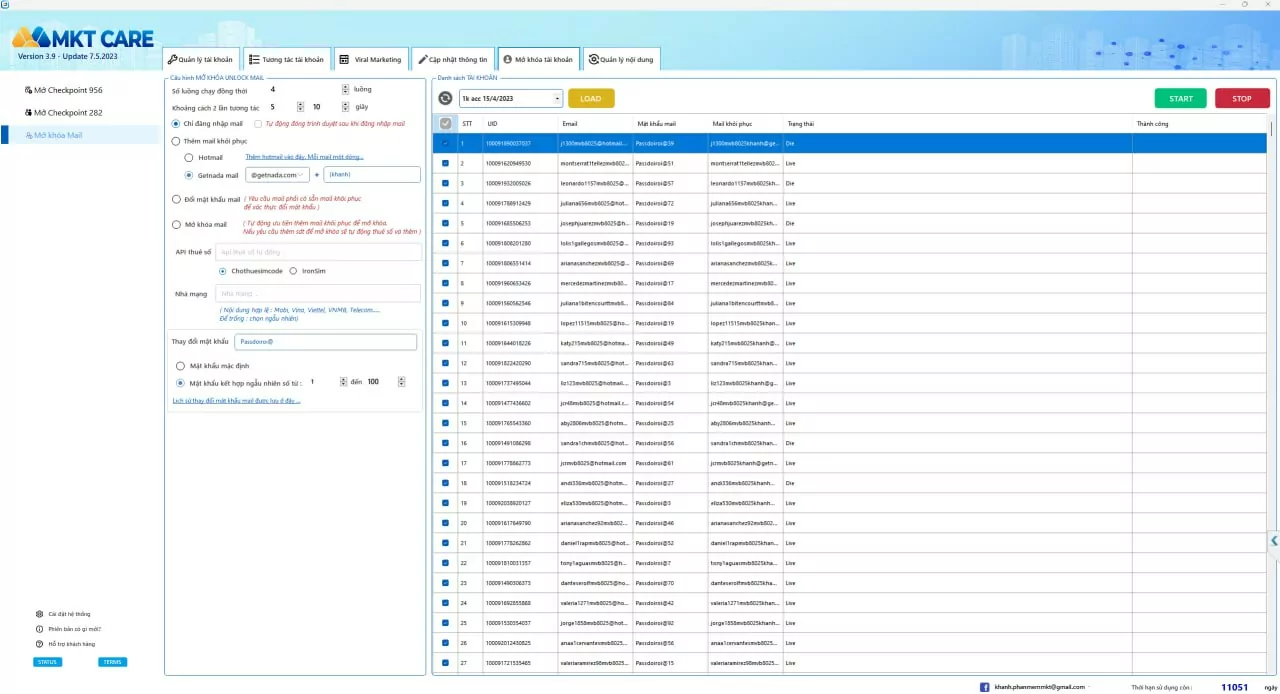Click the key icon of Mở khóa Mail
The height and width of the screenshot is (694, 1280).
pyautogui.click(x=28, y=135)
